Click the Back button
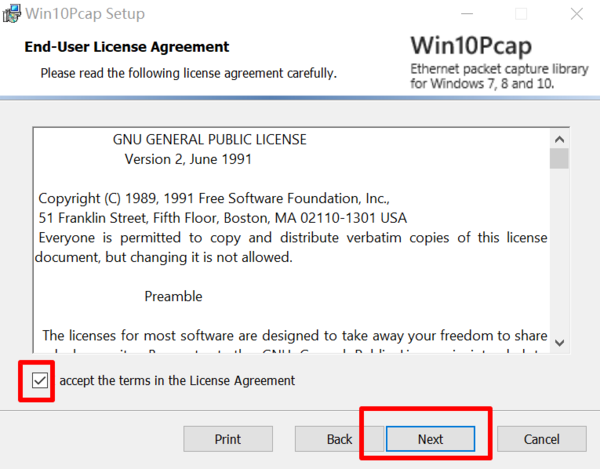Image resolution: width=600 pixels, height=469 pixels. click(339, 439)
